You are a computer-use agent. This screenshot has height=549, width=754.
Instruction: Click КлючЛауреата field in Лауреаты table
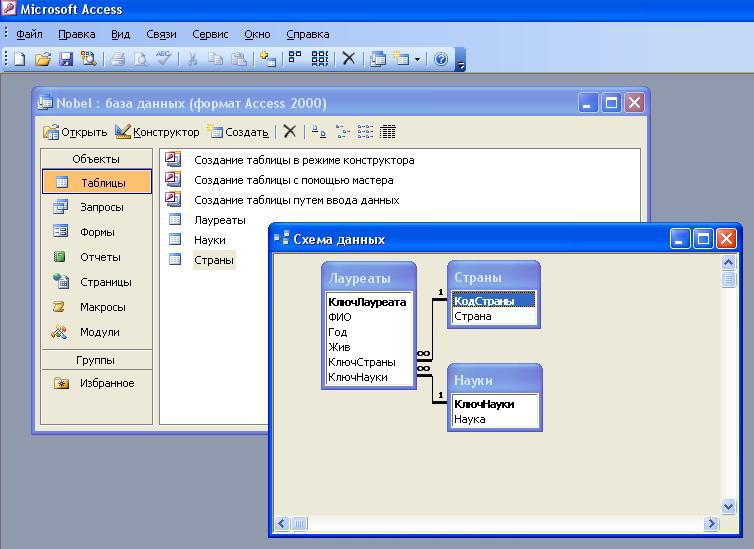[367, 302]
